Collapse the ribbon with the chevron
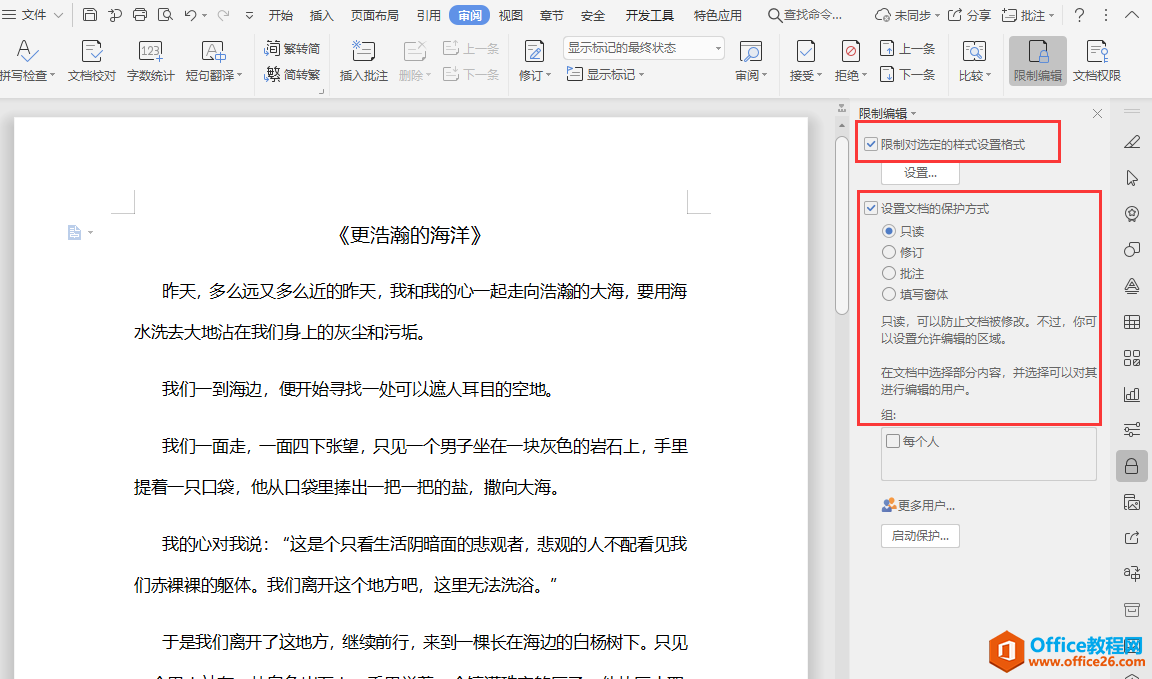Viewport: 1152px width, 679px height. [1131, 15]
